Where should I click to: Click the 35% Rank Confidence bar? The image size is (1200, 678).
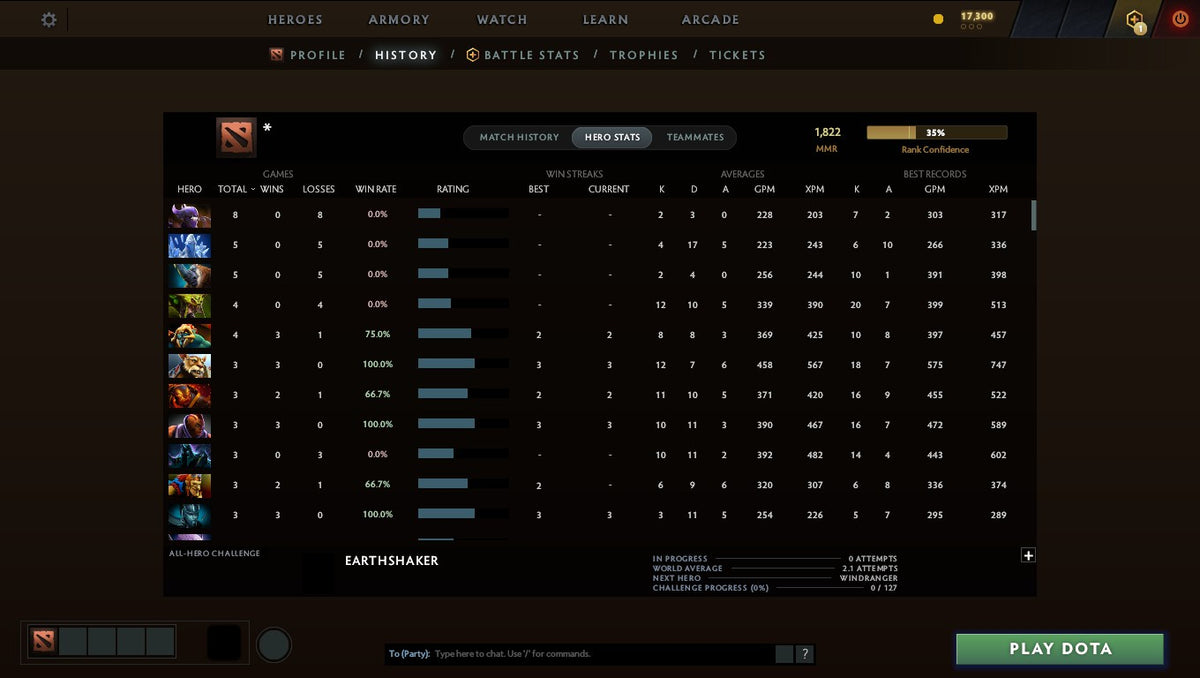click(936, 132)
